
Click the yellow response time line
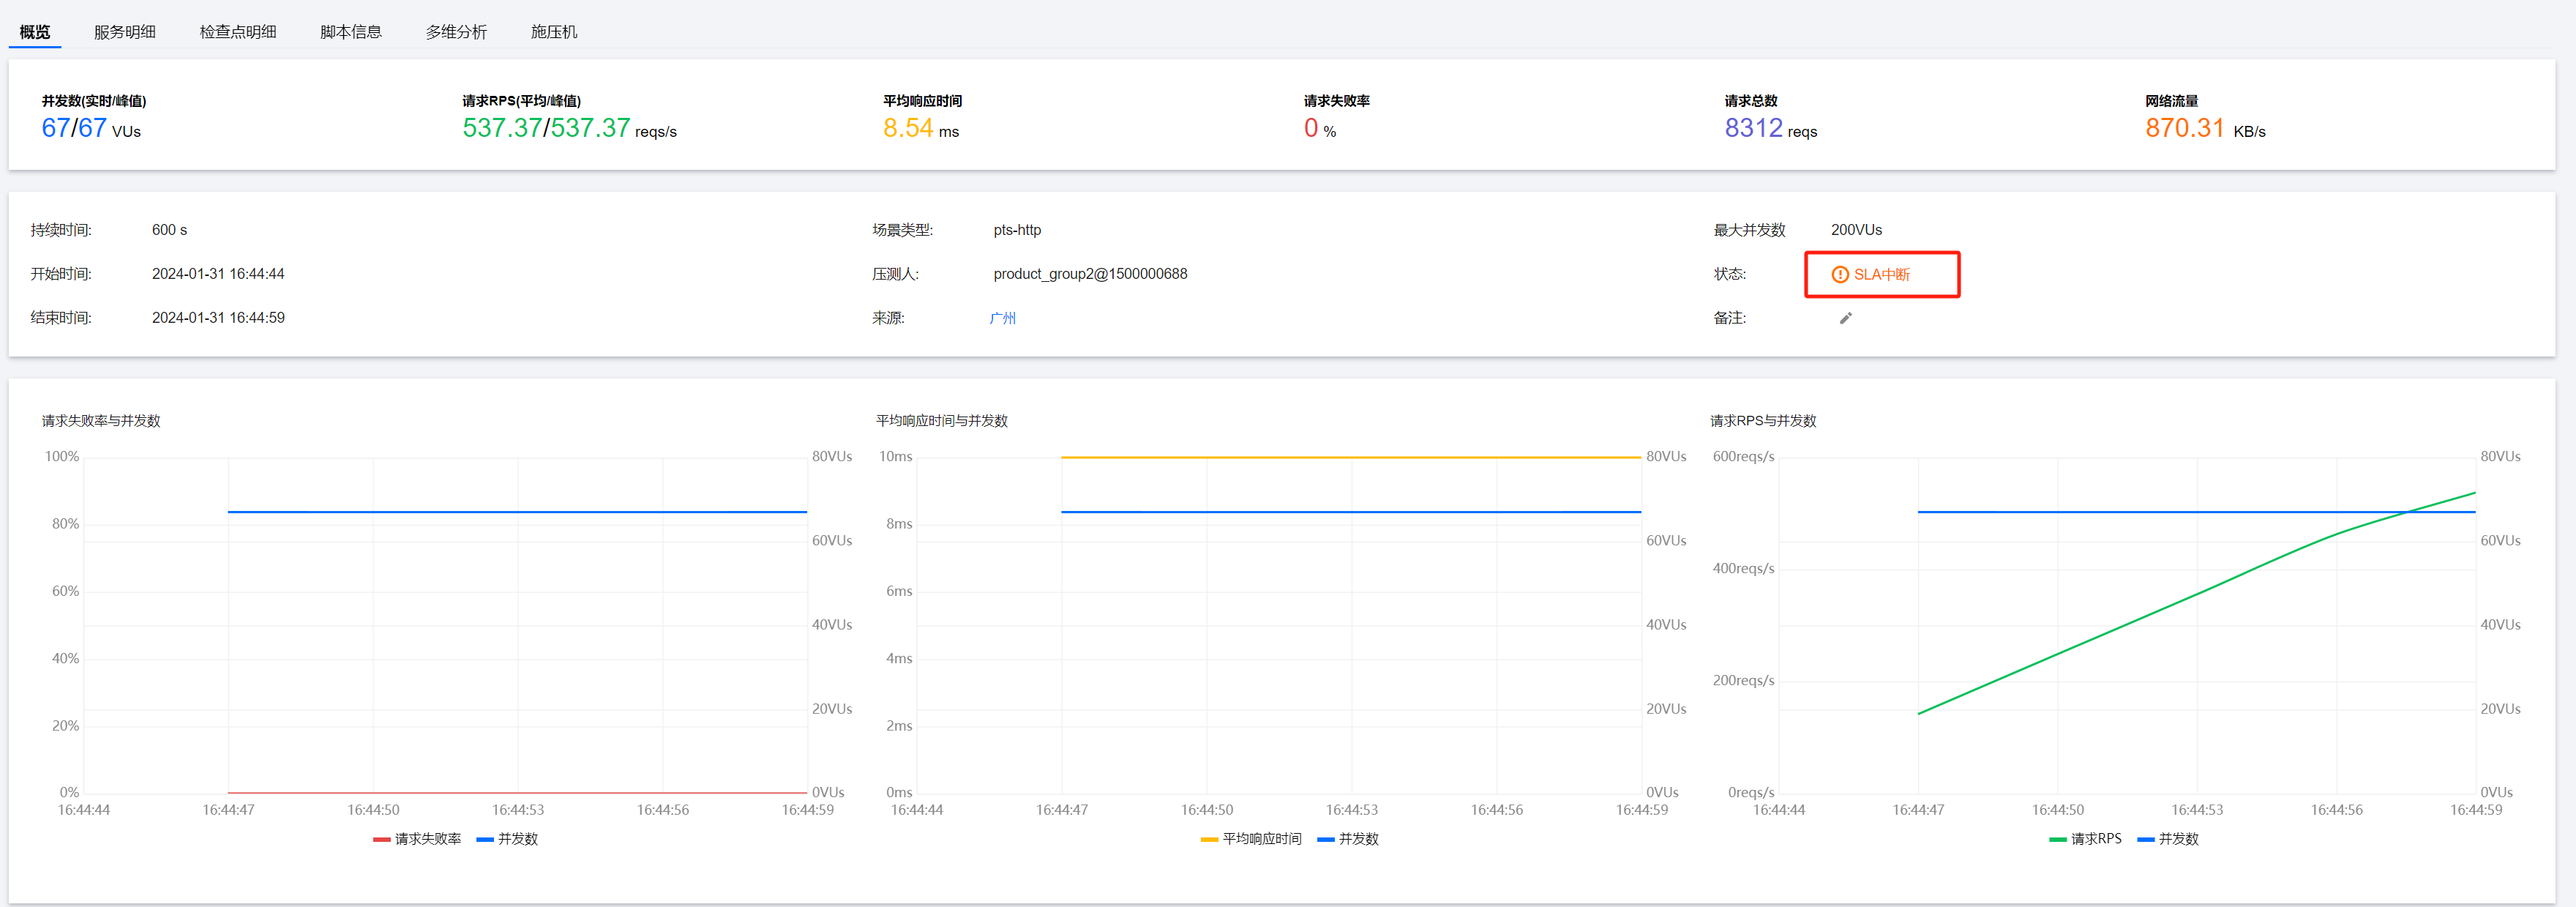tap(1350, 457)
